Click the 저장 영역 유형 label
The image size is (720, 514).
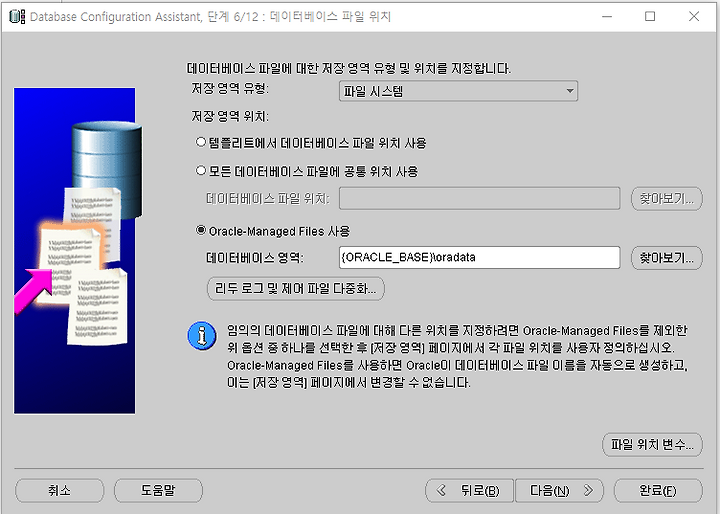pos(230,88)
